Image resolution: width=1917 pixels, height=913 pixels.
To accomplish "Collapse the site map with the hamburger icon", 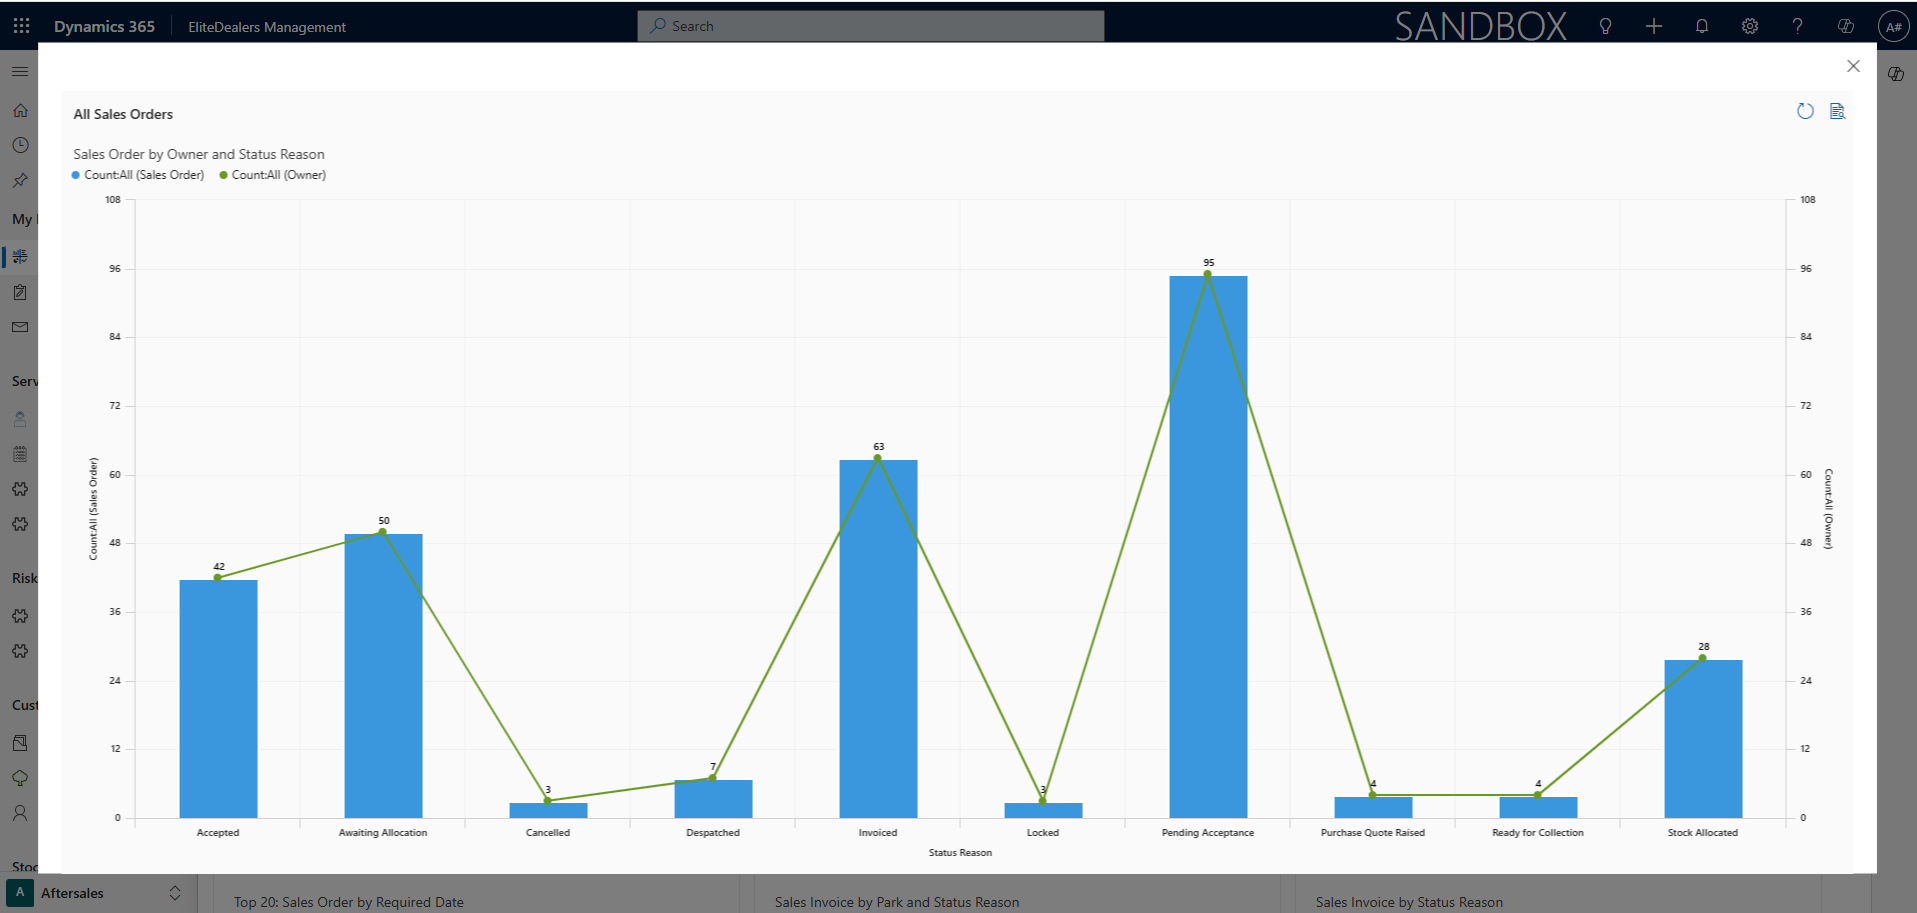I will click(x=20, y=71).
